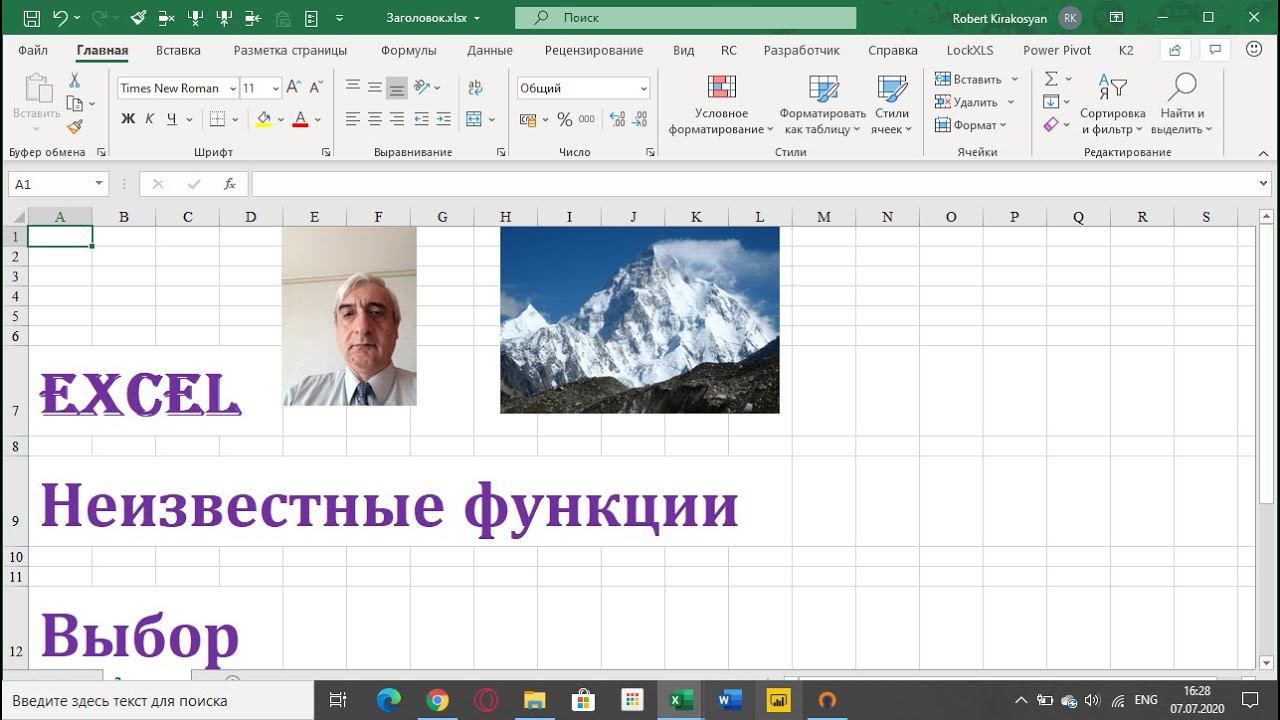Toggle underline (Ч) formatting
Image resolution: width=1280 pixels, height=720 pixels.
tap(172, 119)
